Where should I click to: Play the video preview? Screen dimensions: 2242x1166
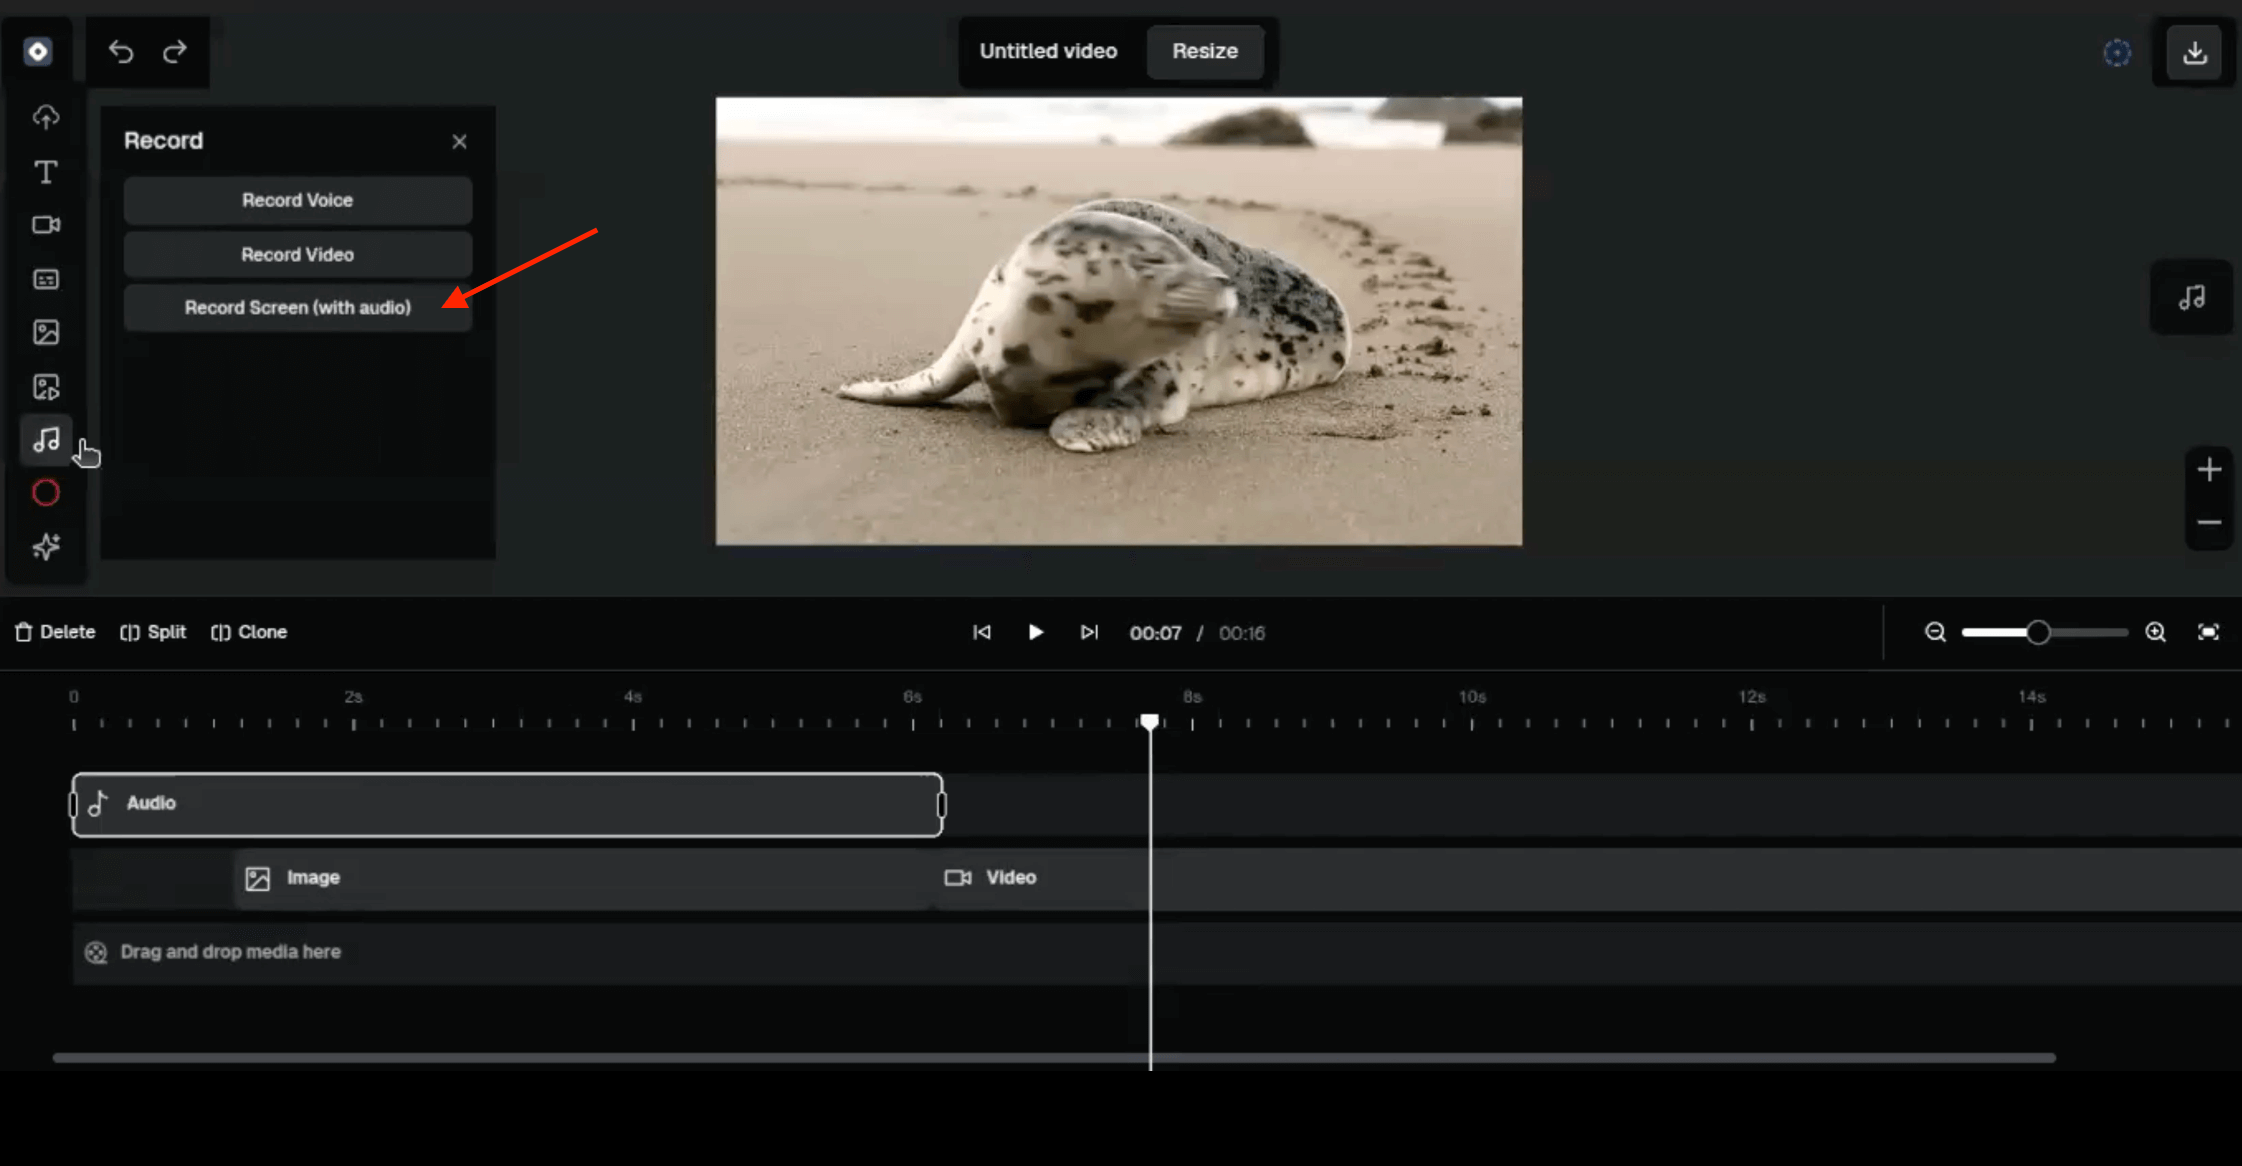coord(1035,632)
